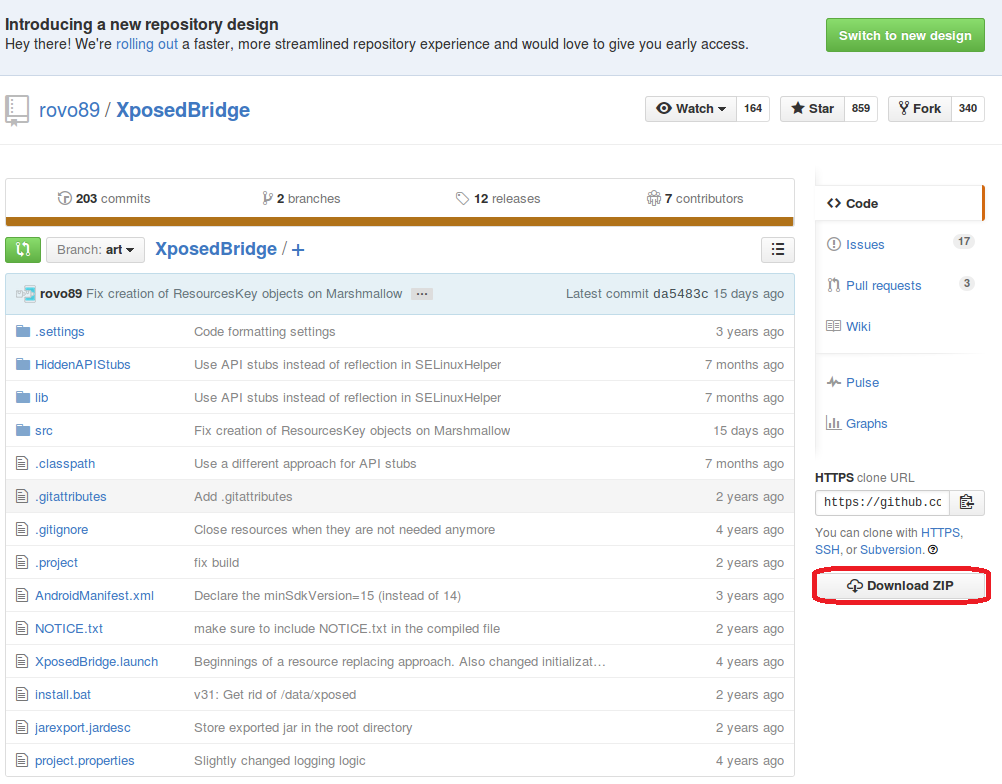Viewport: 1002px width, 784px height.
Task: Open commit message 'Code formatting settings'
Action: [x=265, y=332]
